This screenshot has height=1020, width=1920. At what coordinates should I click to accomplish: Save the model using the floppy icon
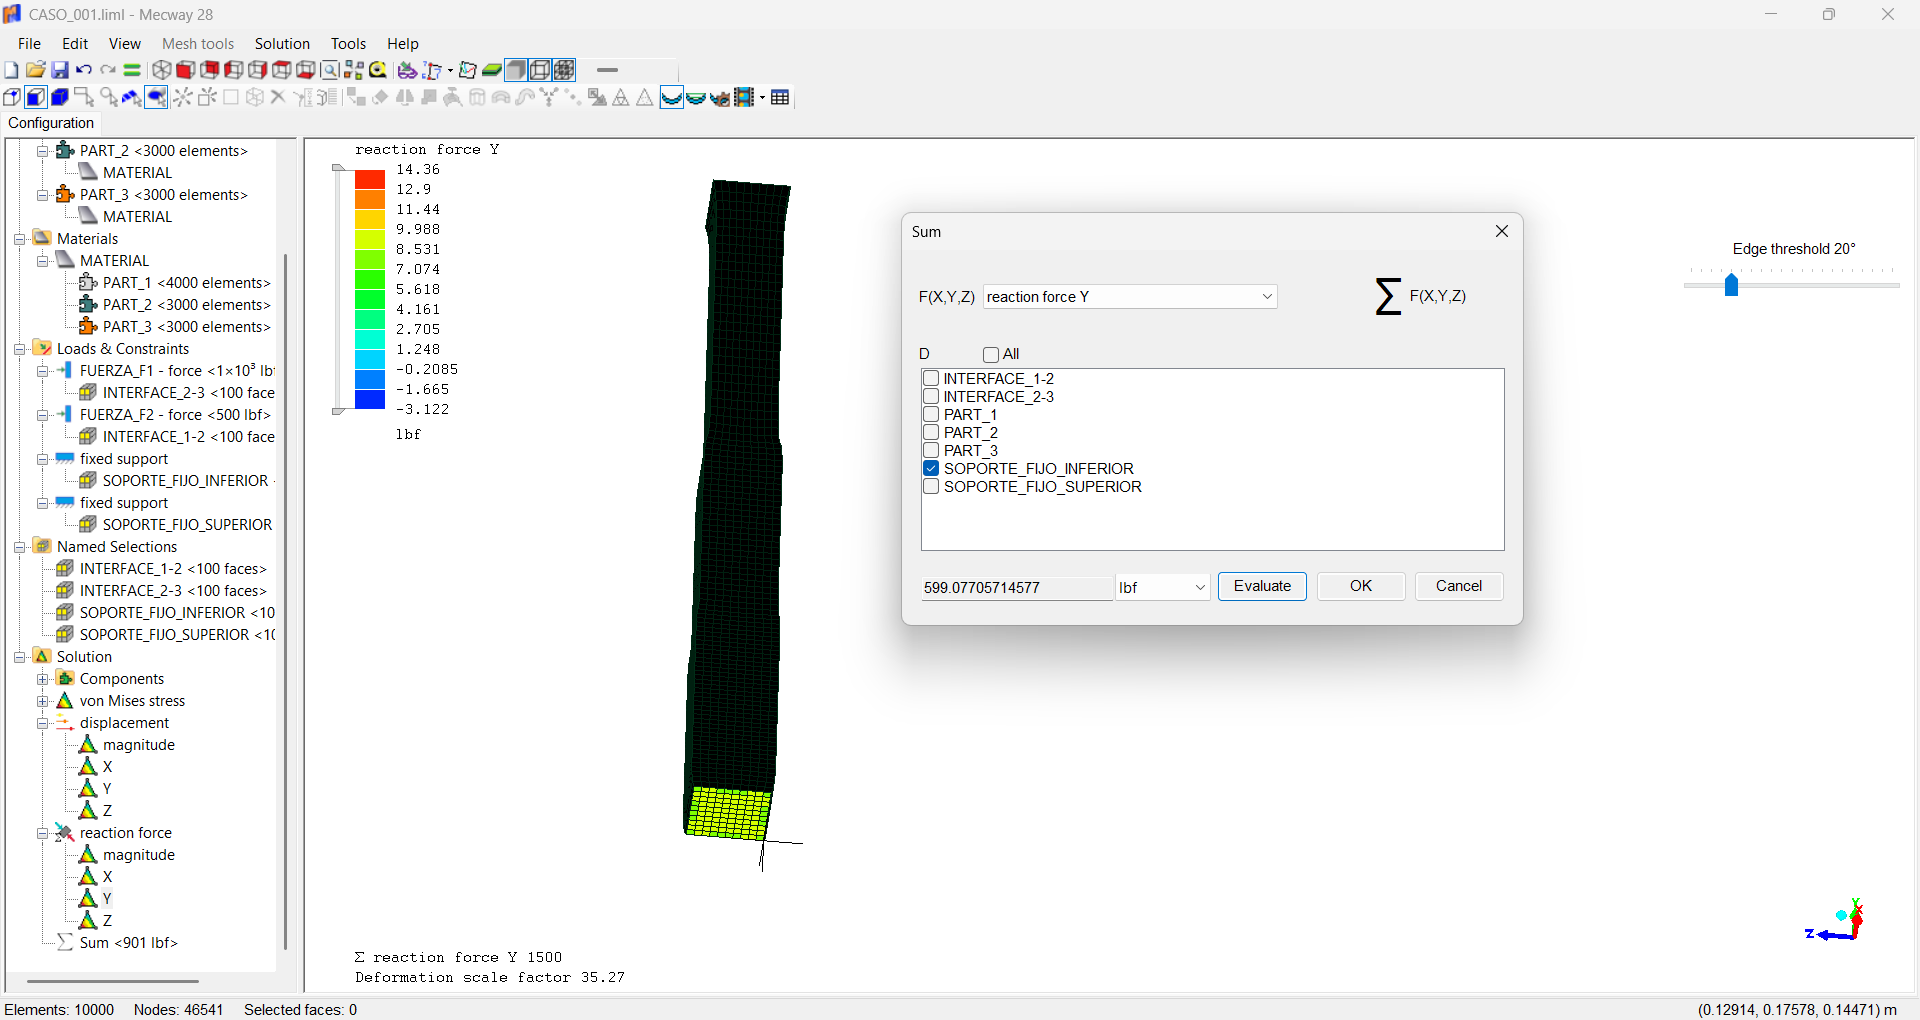60,70
